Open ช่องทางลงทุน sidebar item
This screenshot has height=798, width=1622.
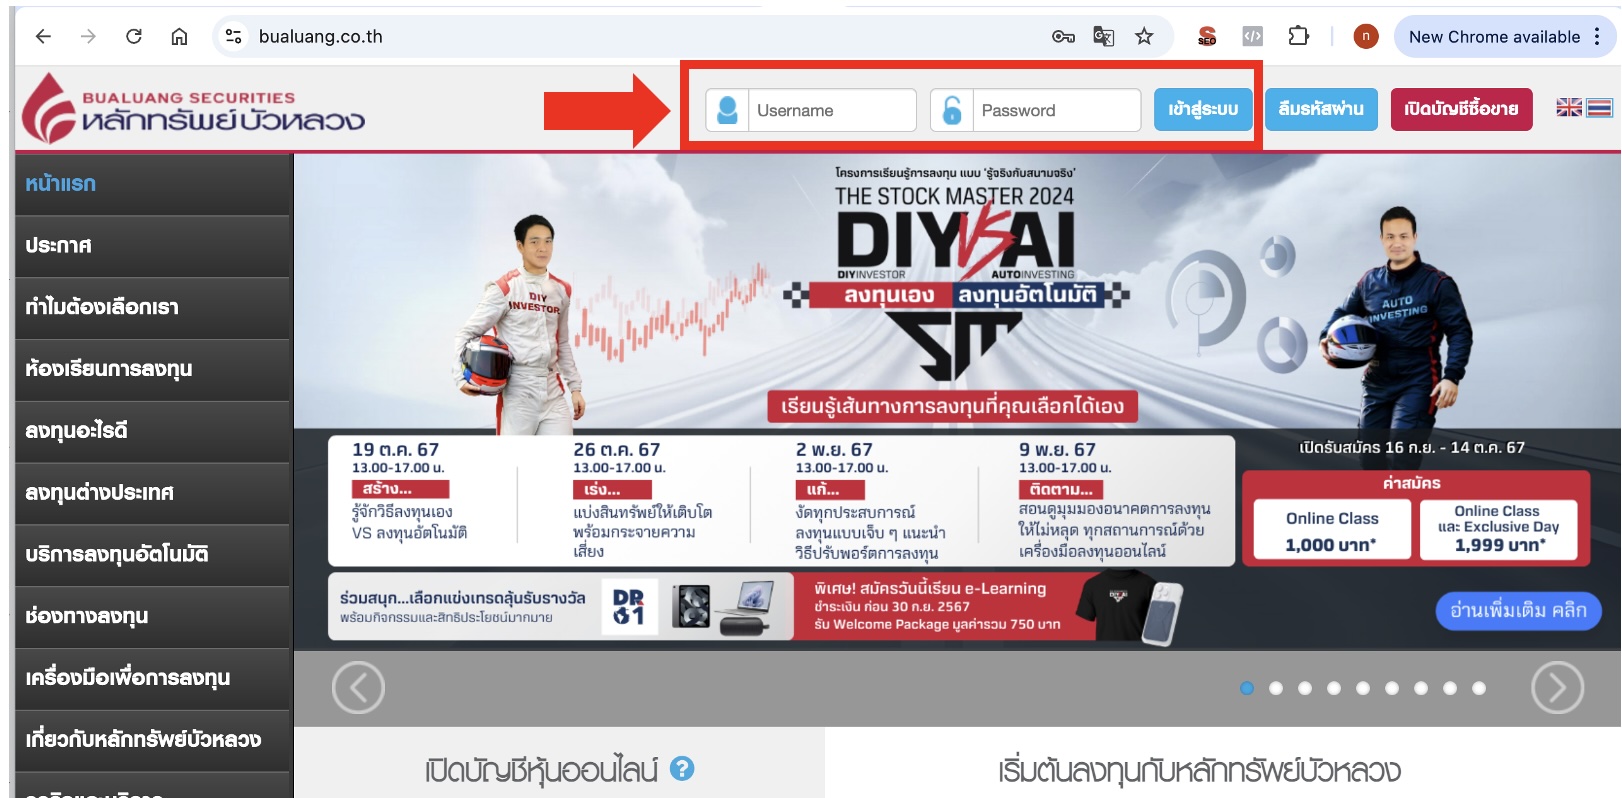click(x=152, y=616)
